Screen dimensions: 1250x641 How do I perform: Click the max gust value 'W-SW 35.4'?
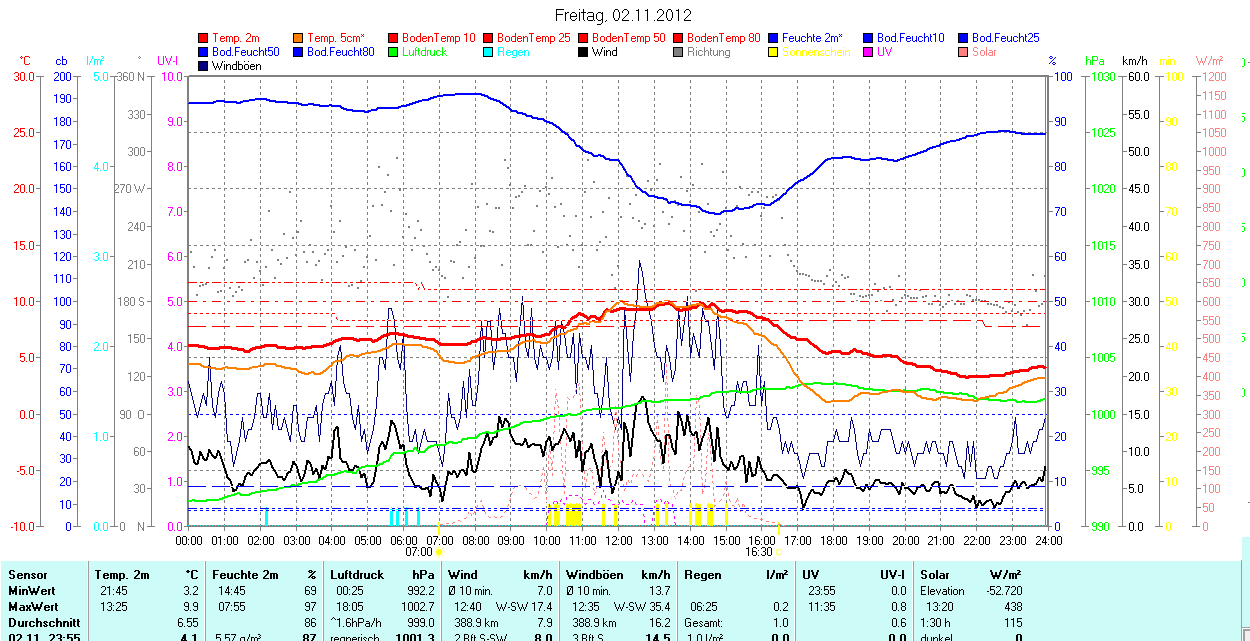642,607
